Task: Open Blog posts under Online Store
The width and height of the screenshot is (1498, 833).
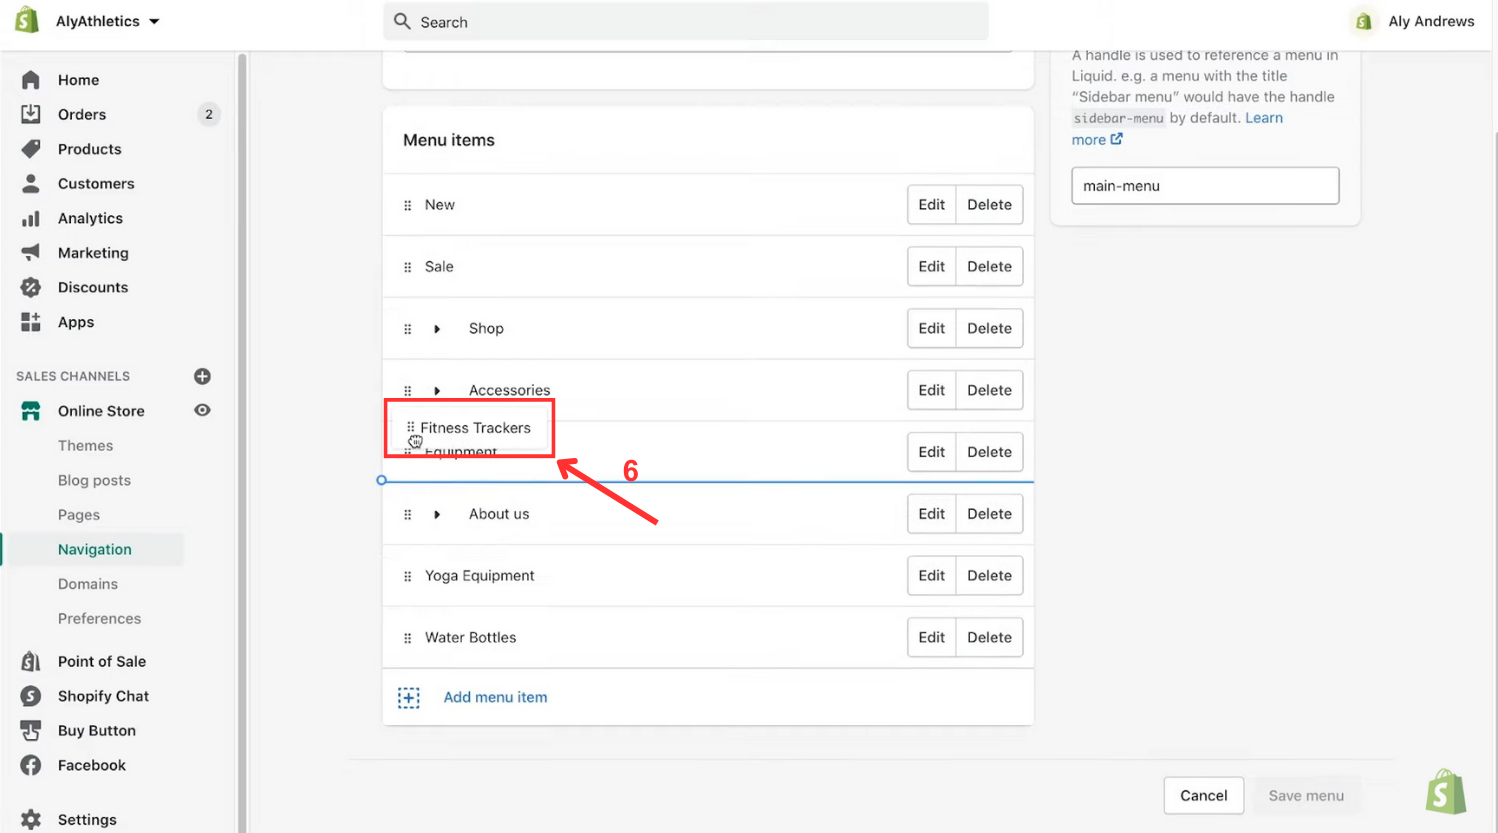Action: coord(94,480)
